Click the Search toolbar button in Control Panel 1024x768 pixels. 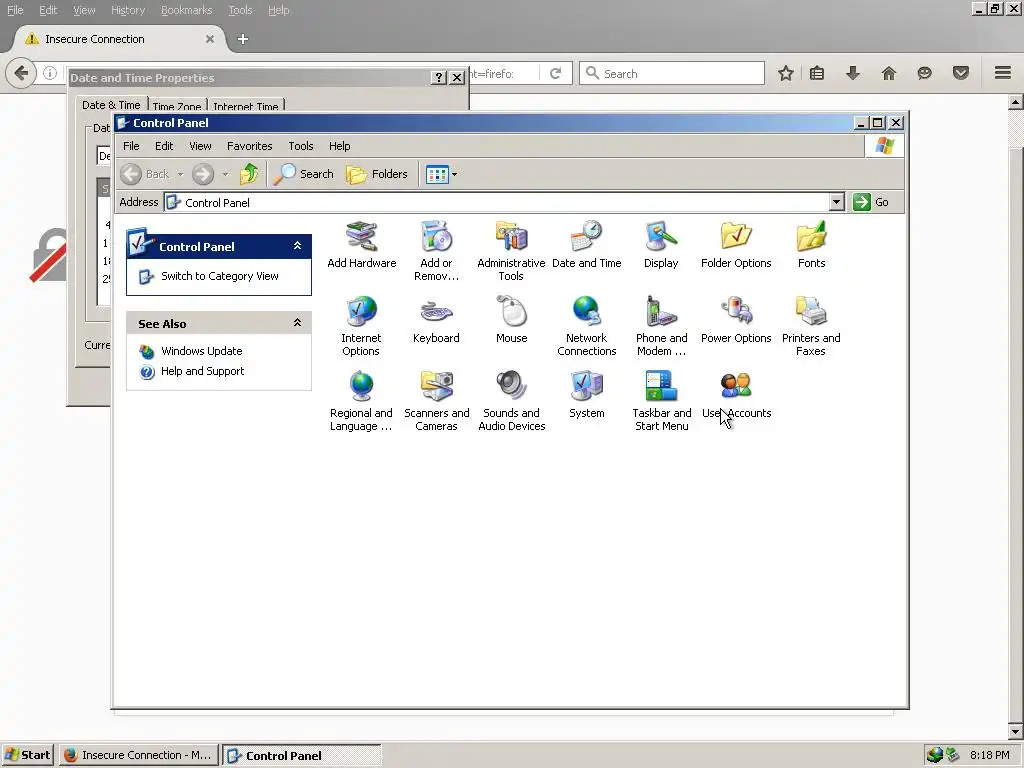pos(304,174)
